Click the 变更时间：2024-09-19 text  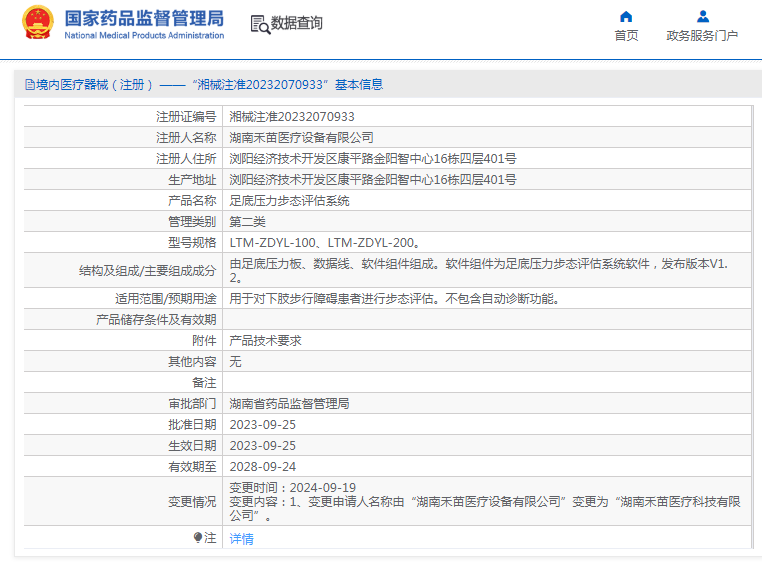[x=293, y=487]
